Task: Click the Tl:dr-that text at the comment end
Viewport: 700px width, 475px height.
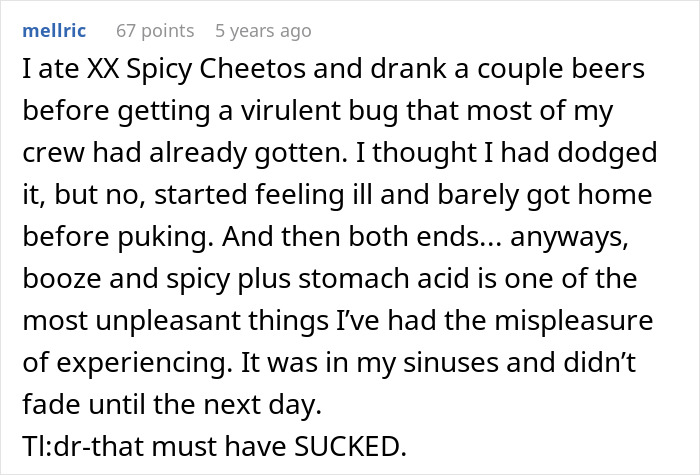Action: [x=83, y=446]
